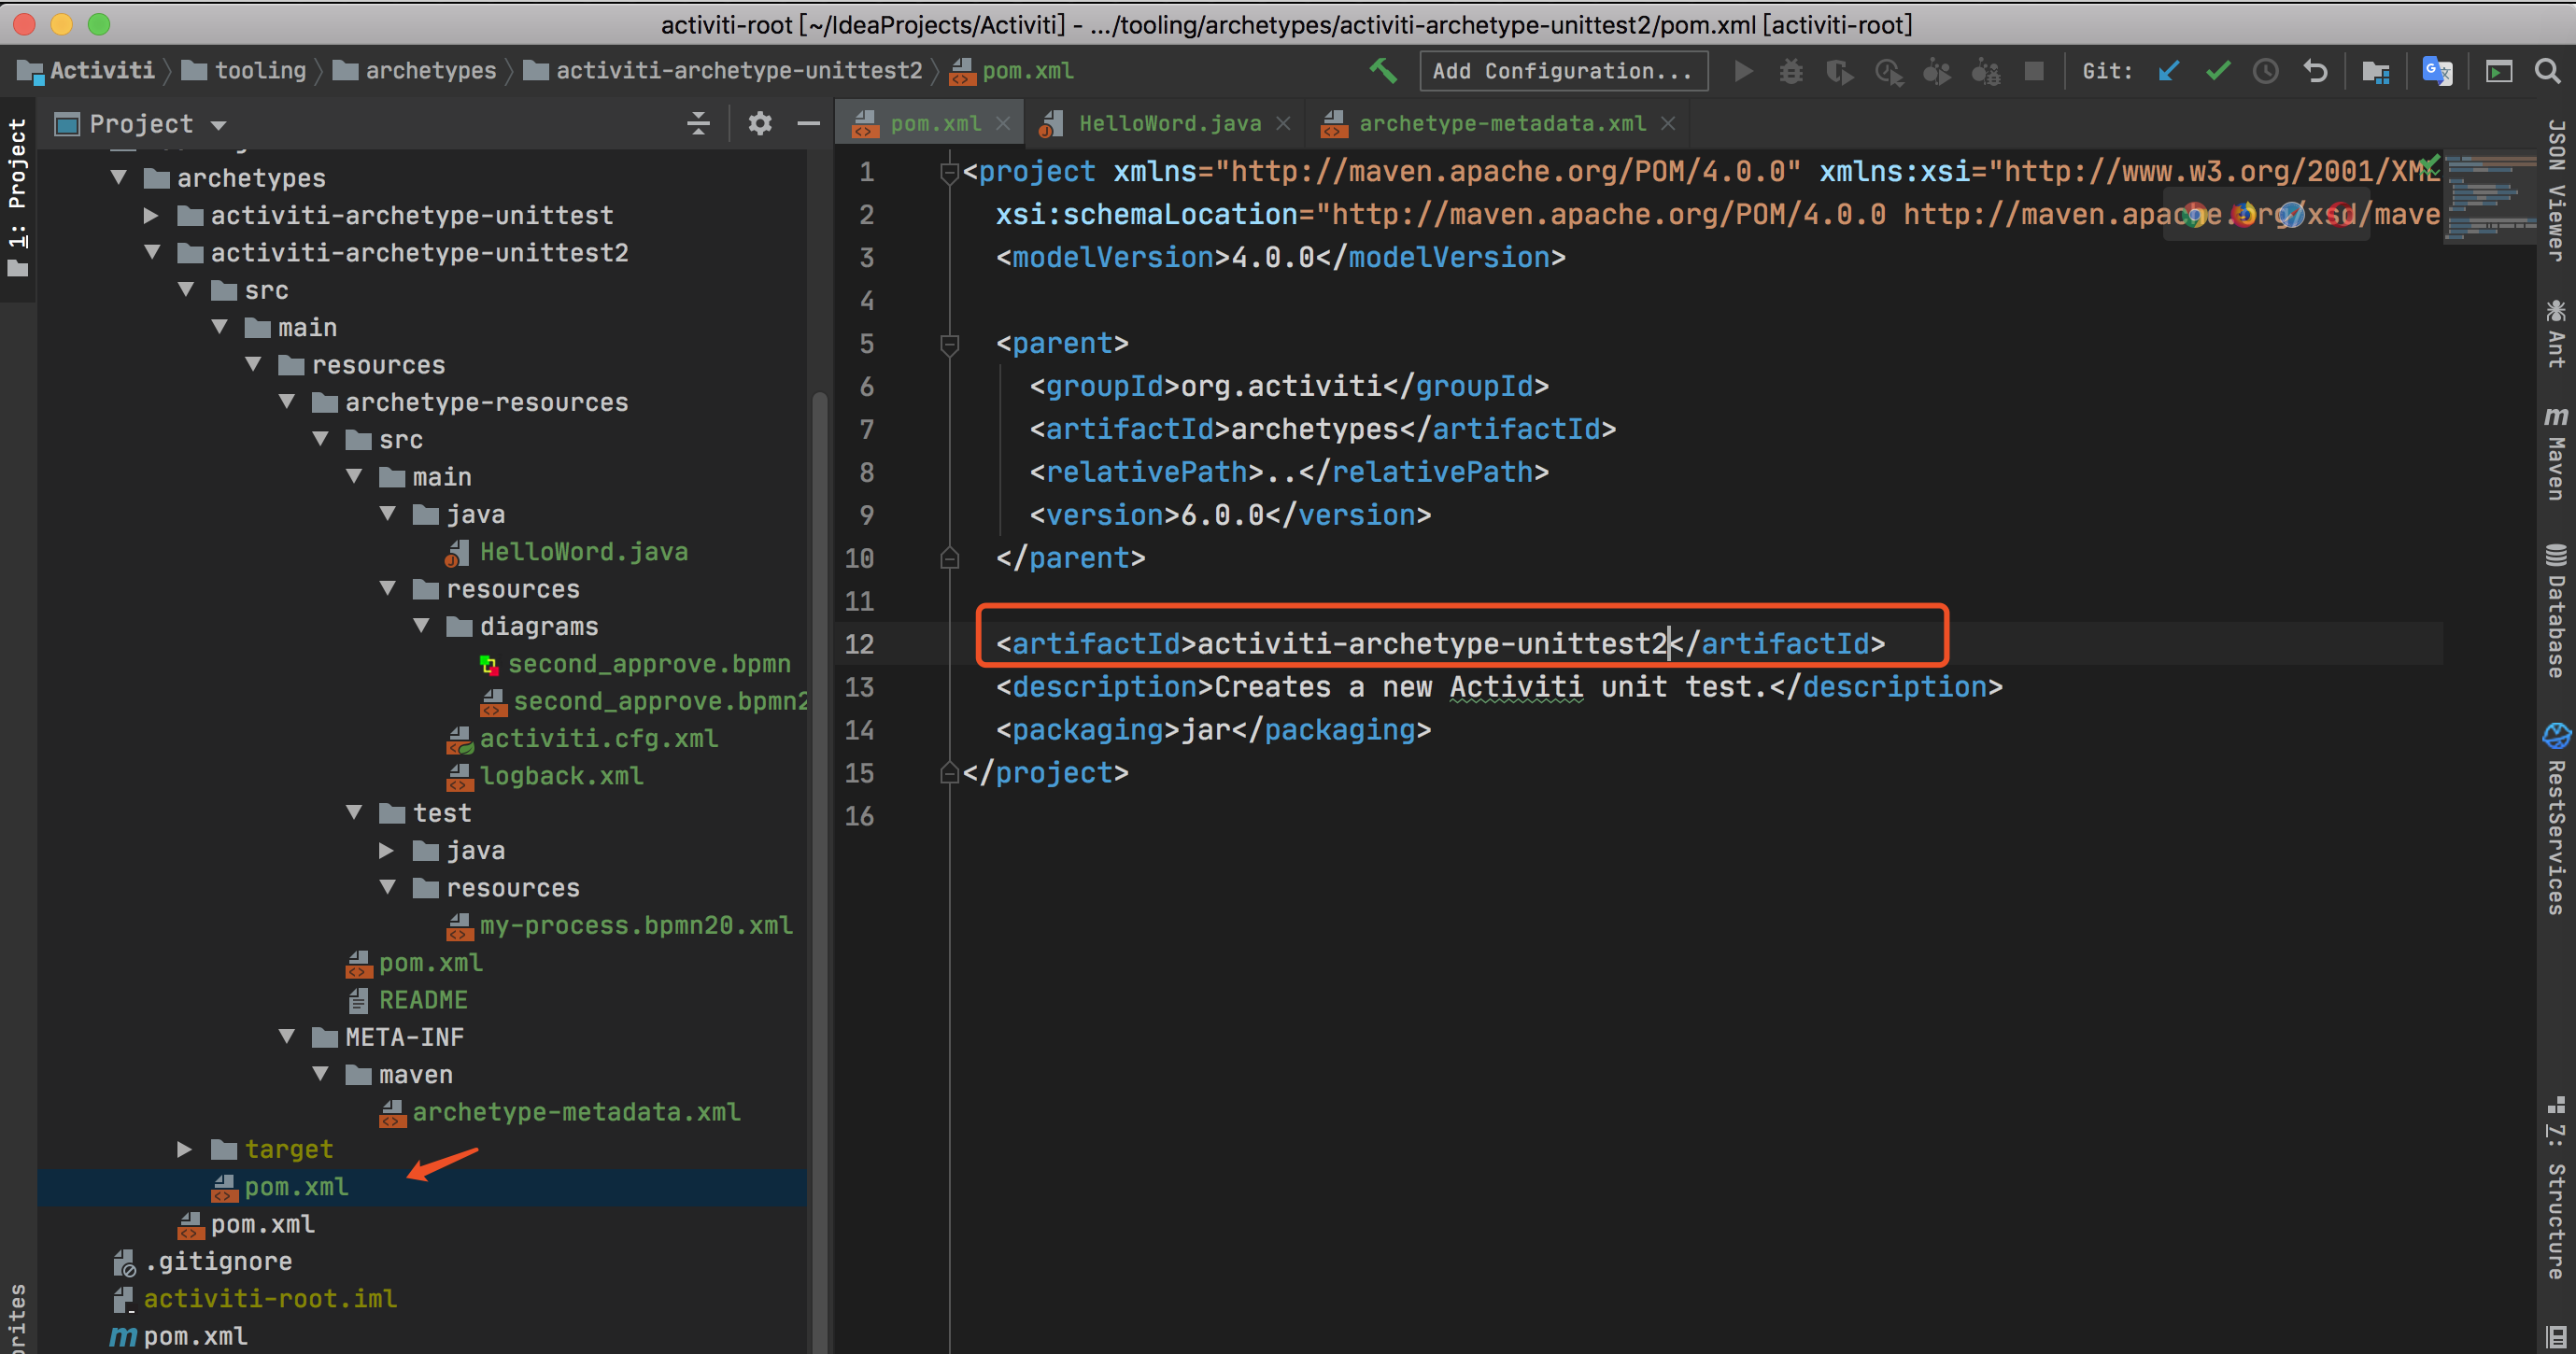Open the Maven tool window
The height and width of the screenshot is (1354, 2576).
click(x=2556, y=452)
